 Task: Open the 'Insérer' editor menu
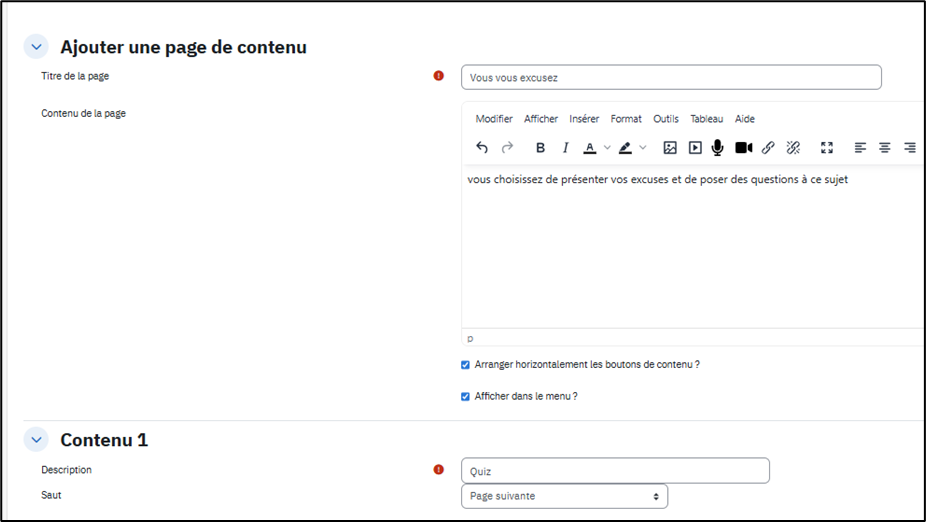pyautogui.click(x=584, y=119)
